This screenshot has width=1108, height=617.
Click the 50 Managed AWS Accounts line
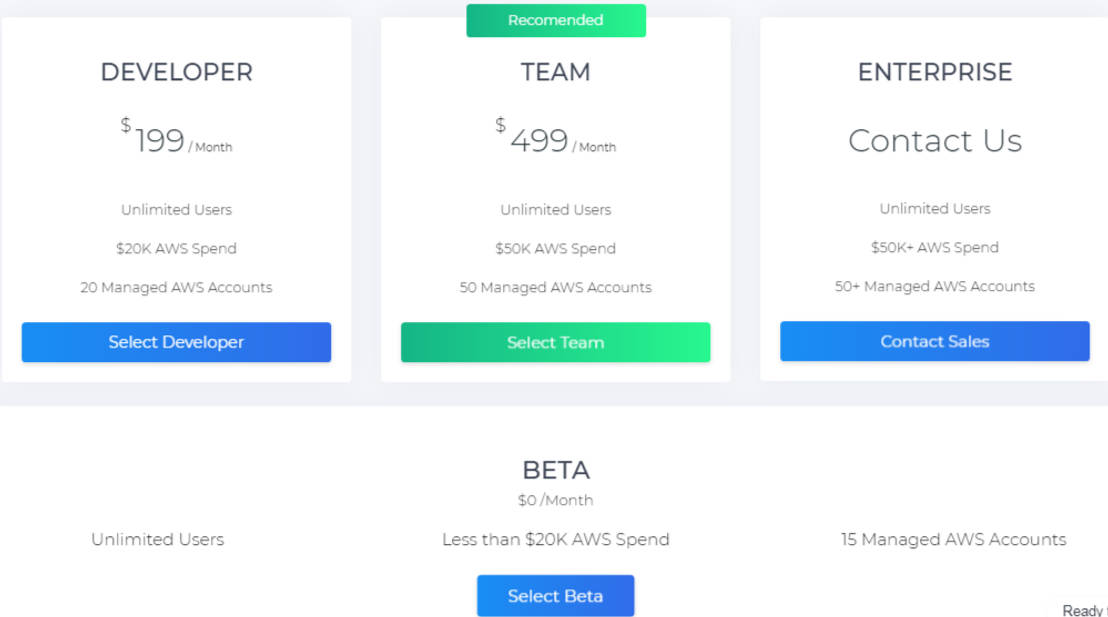[555, 287]
